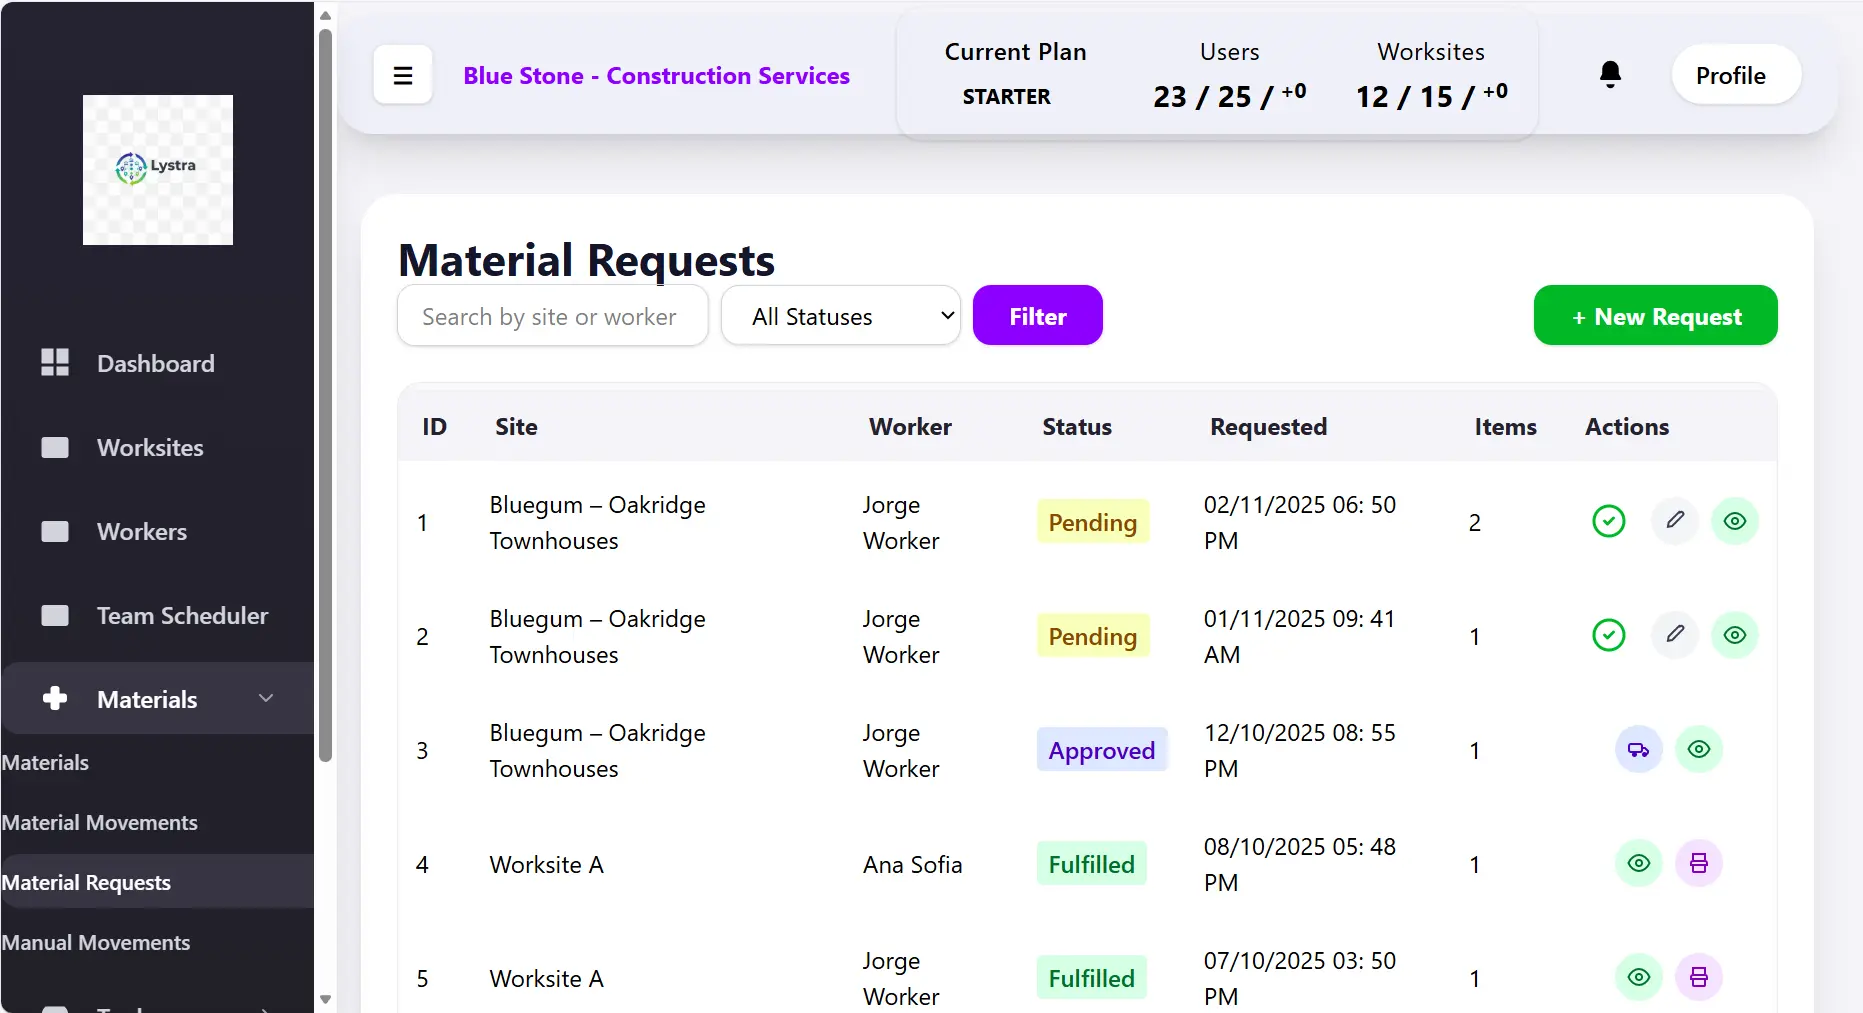Click the Items column header
Screen dimensions: 1863x1013
click(1505, 427)
